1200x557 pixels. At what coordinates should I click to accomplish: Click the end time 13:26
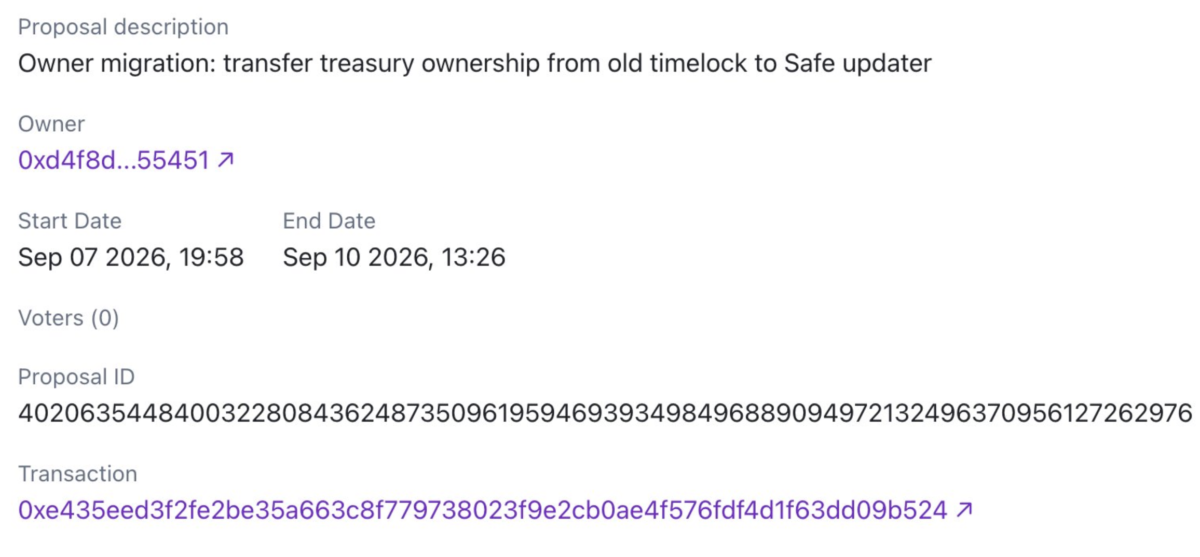point(474,258)
